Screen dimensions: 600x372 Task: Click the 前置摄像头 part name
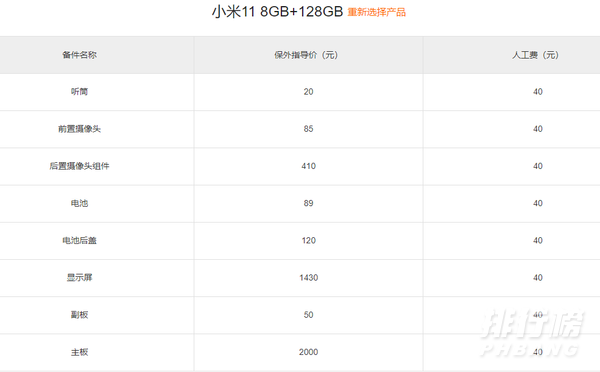80,129
